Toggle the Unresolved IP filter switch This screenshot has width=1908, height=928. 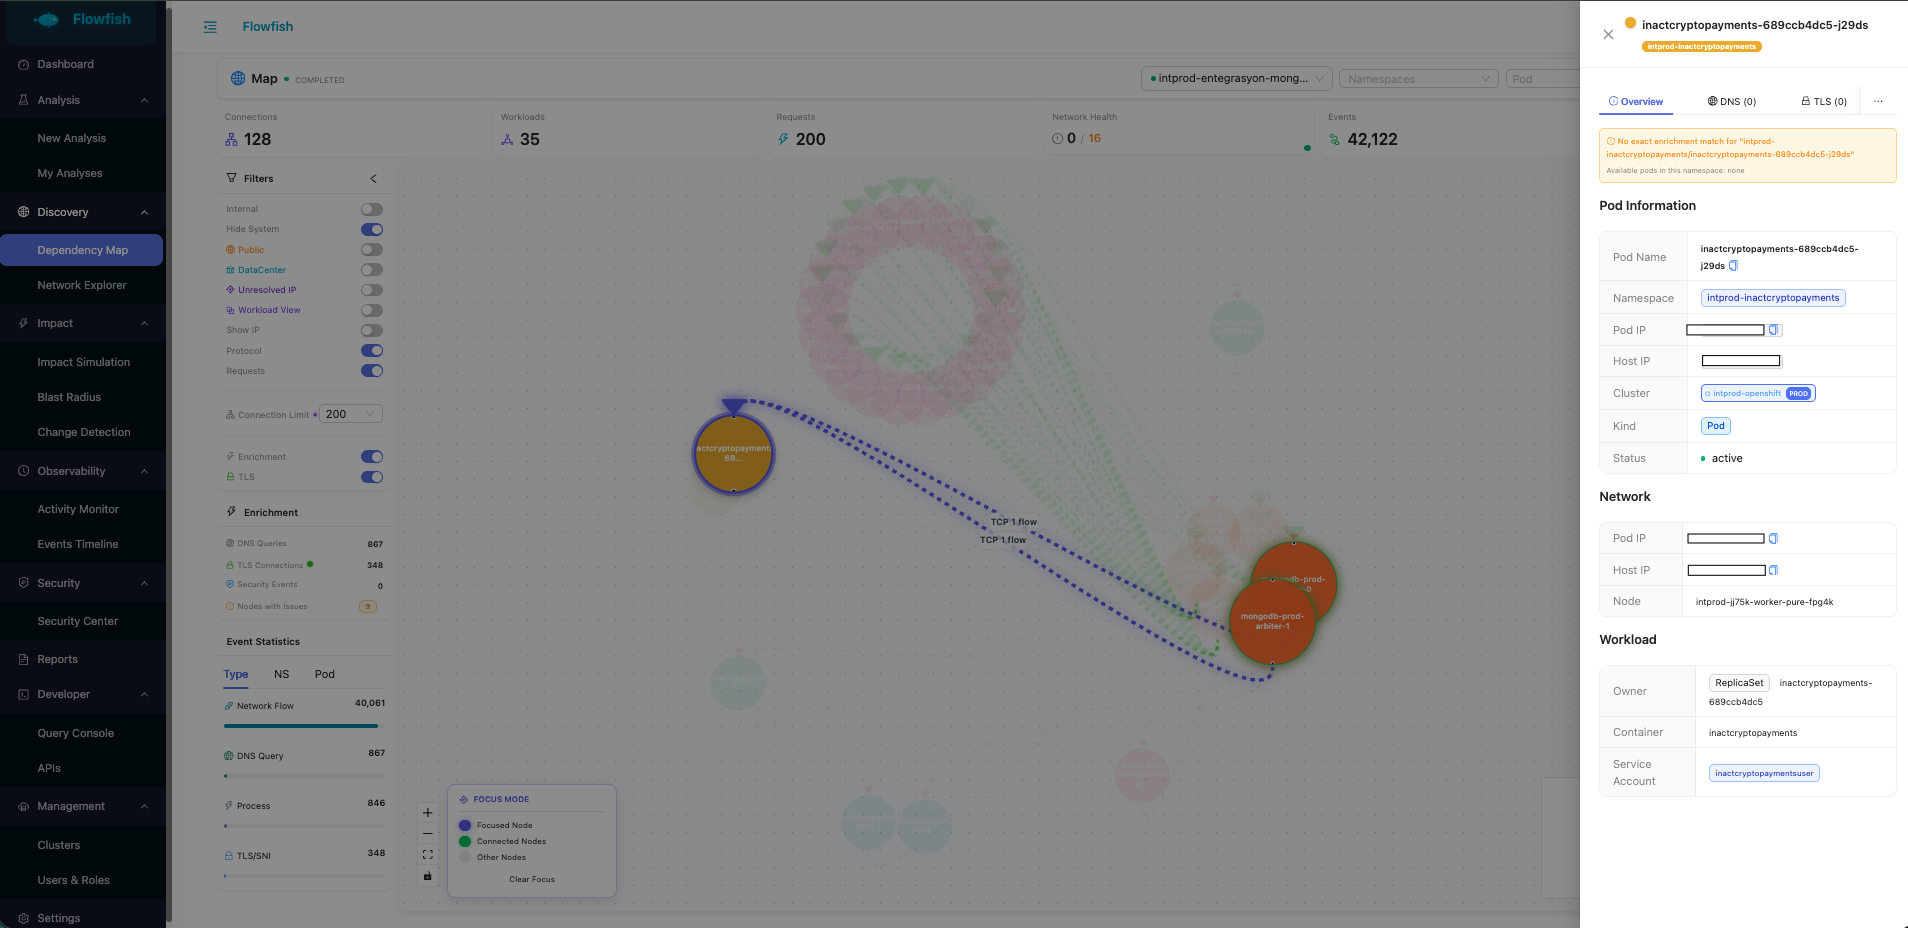pyautogui.click(x=372, y=290)
